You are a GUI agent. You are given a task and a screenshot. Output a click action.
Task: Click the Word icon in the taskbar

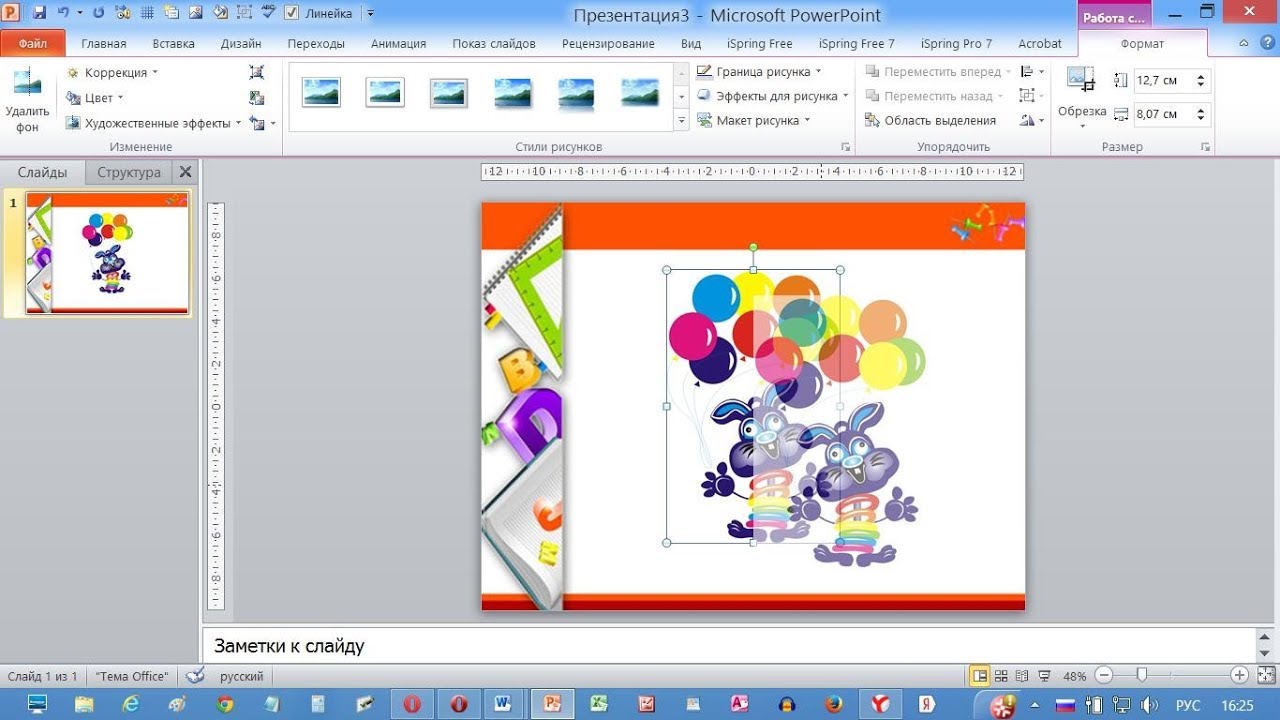503,703
